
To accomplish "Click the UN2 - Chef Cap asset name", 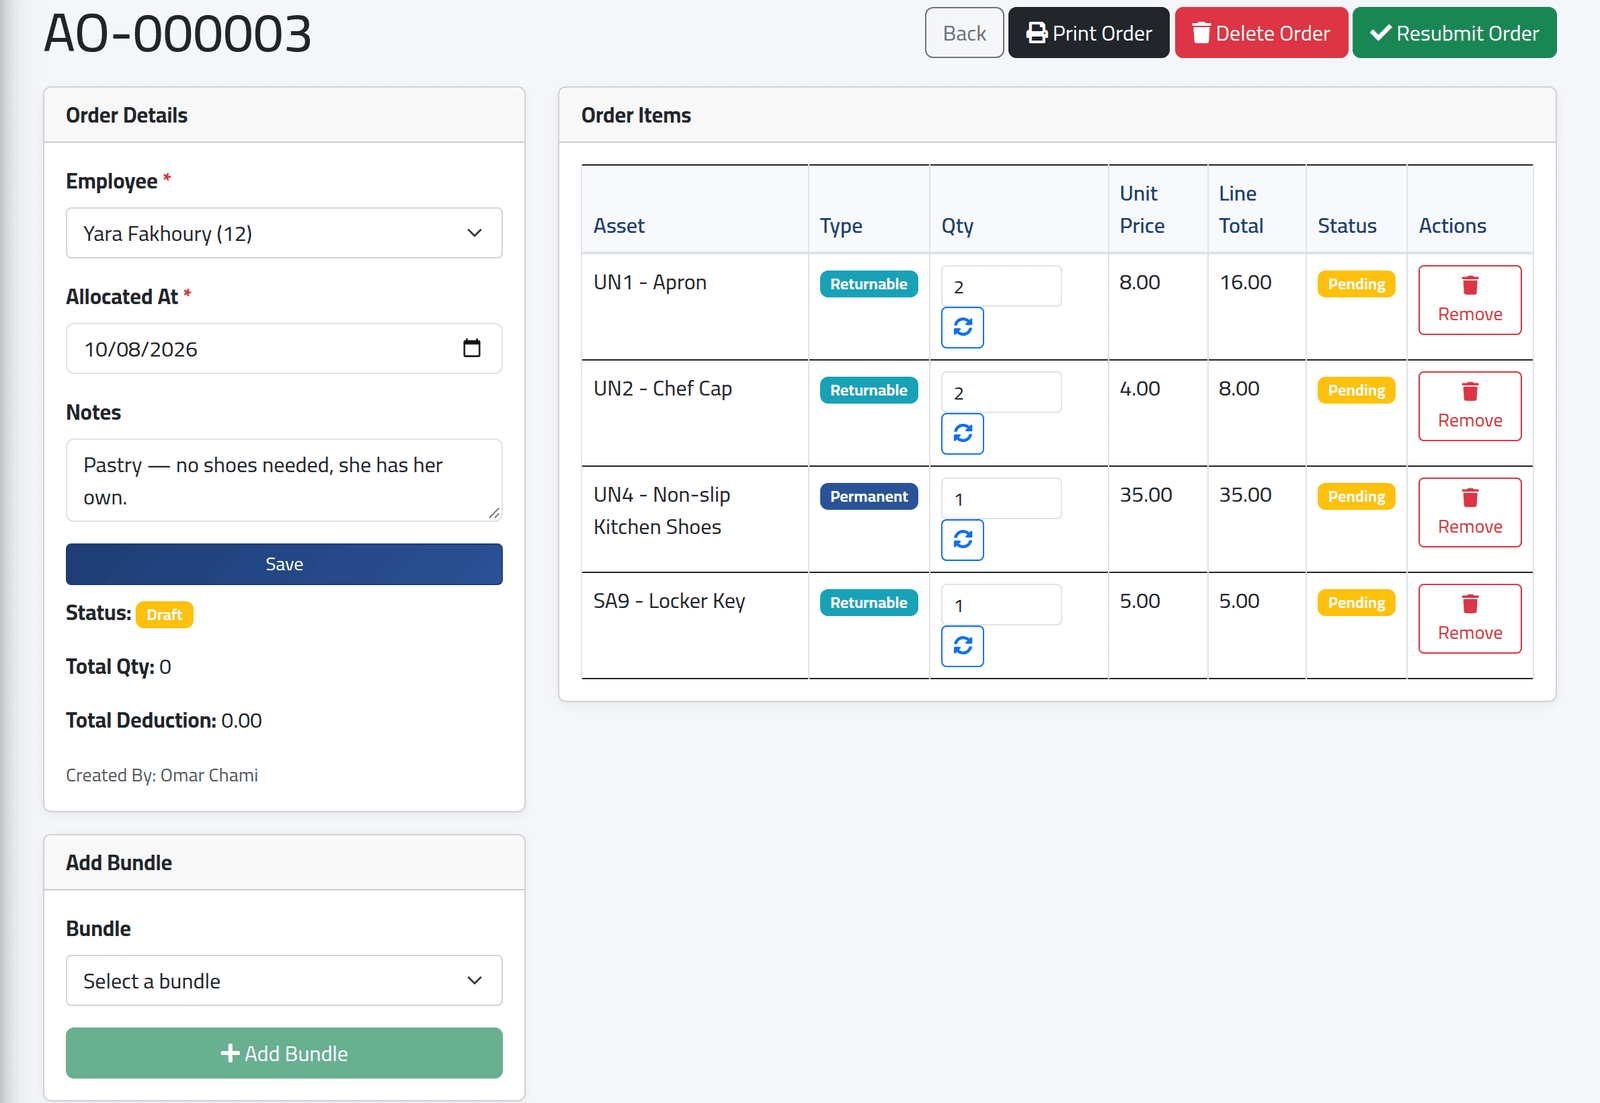I will coord(662,389).
